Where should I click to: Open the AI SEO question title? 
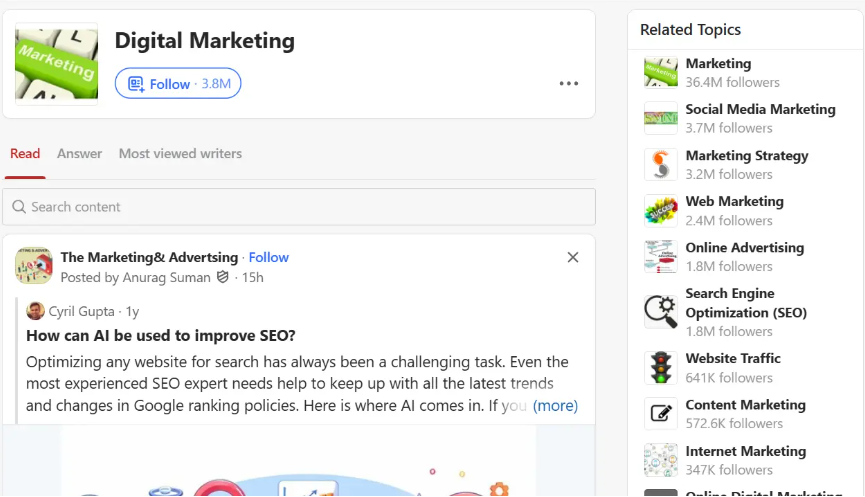pos(161,335)
